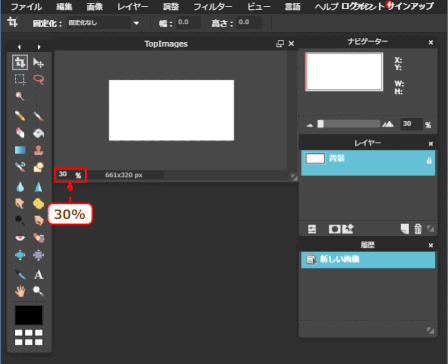The image size is (448, 364).
Task: Select the Hand pan tool
Action: tap(20, 291)
